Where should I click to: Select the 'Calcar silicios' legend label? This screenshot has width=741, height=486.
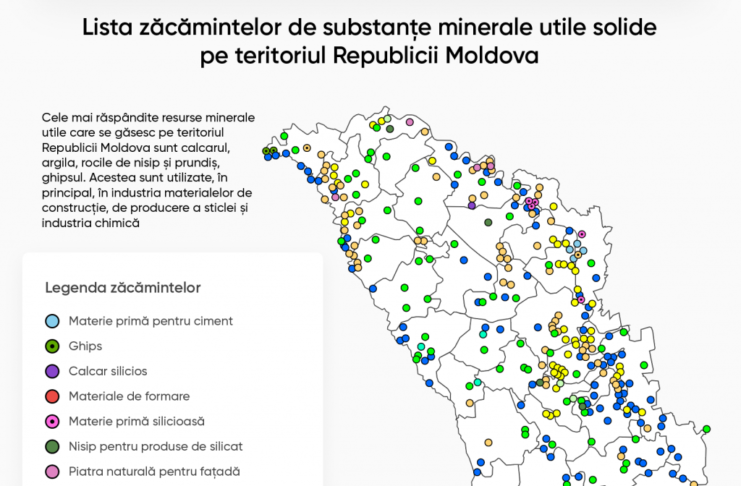click(x=108, y=371)
